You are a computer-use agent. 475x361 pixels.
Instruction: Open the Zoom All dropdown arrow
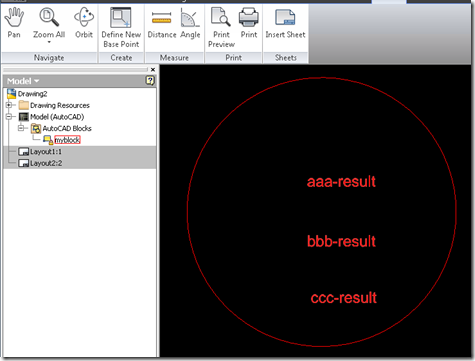(x=49, y=42)
